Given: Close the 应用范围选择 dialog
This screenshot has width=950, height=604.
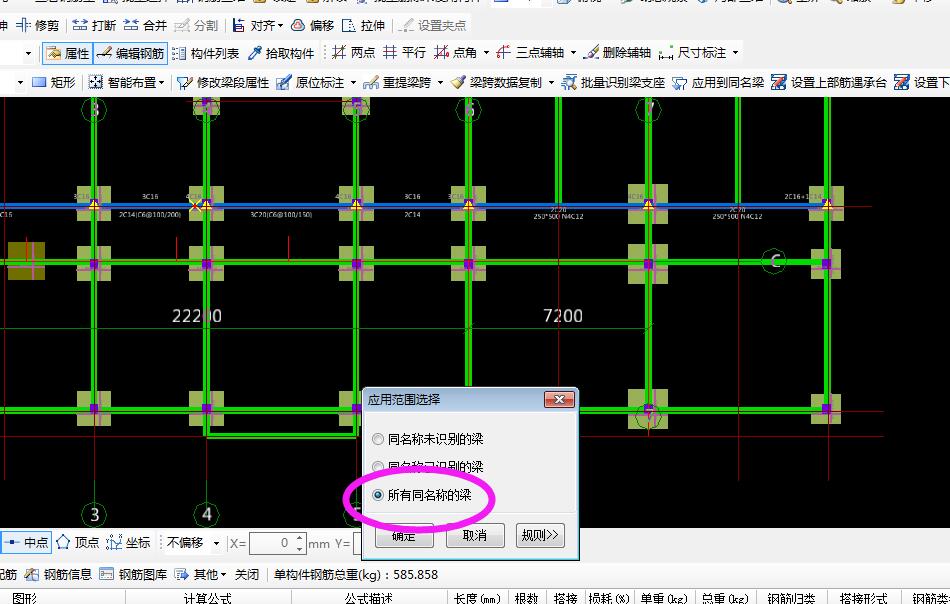Looking at the screenshot, I should tap(559, 400).
